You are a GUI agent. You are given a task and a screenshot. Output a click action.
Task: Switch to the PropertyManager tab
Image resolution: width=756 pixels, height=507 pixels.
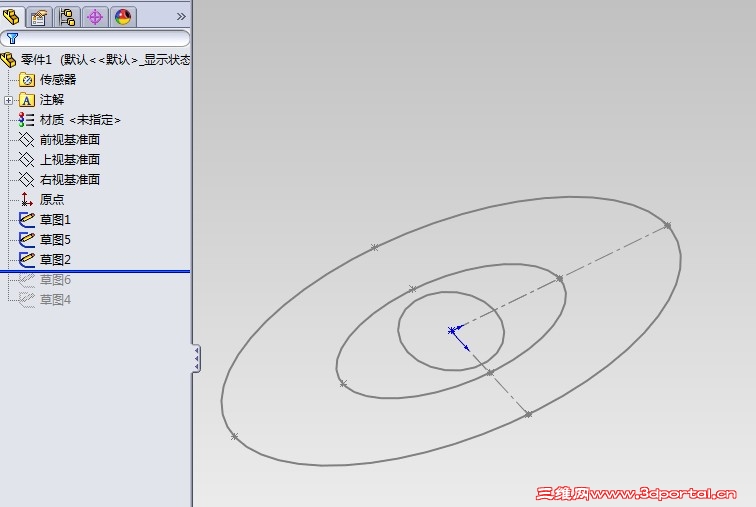tap(39, 17)
